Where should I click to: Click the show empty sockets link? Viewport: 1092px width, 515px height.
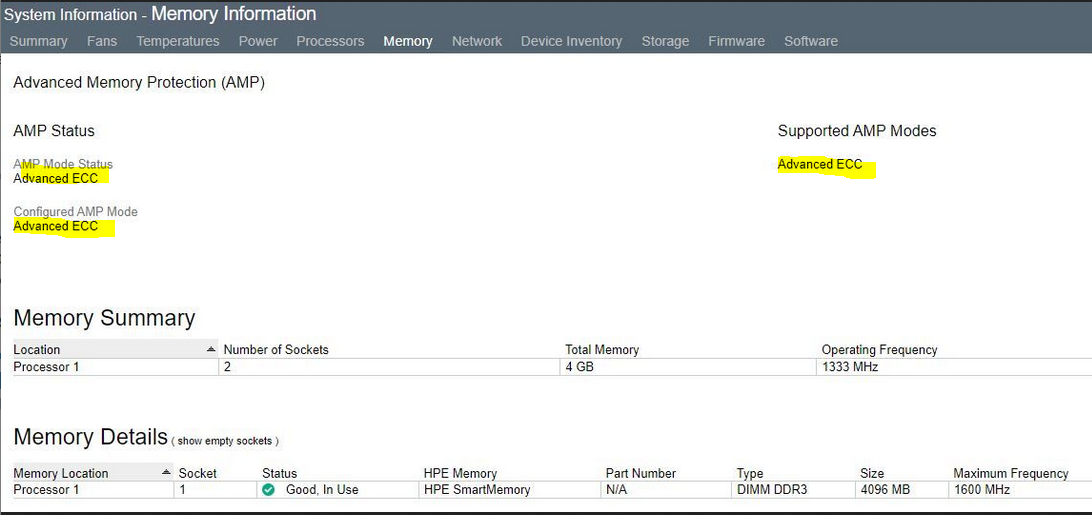226,441
